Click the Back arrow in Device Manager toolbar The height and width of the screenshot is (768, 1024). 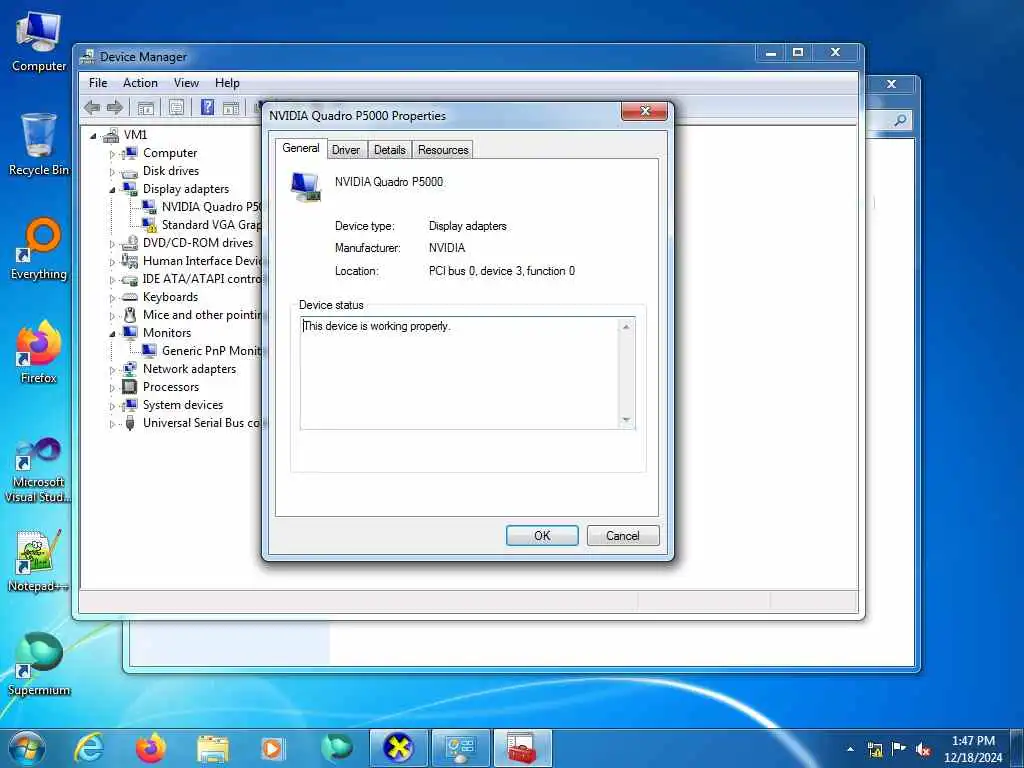[92, 108]
